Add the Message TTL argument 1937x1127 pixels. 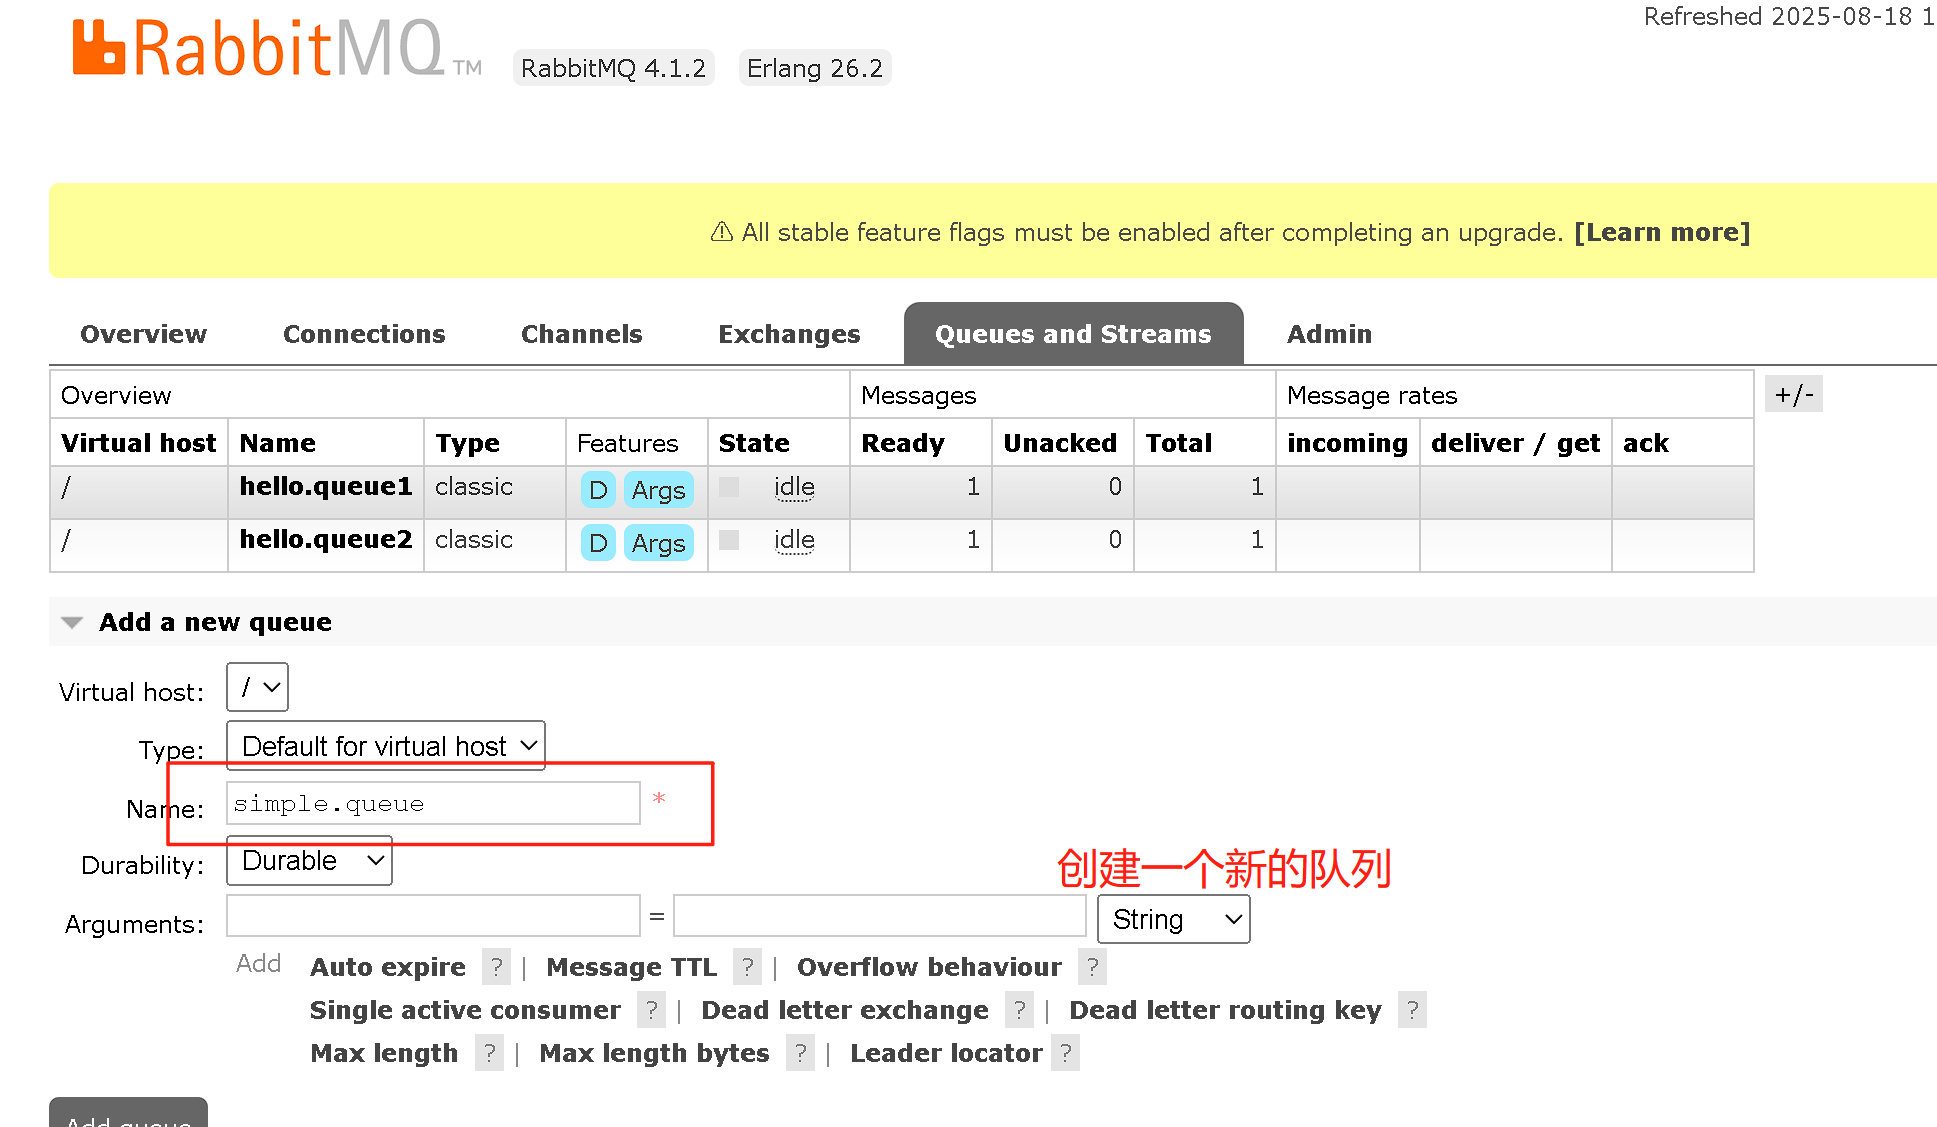click(x=632, y=967)
